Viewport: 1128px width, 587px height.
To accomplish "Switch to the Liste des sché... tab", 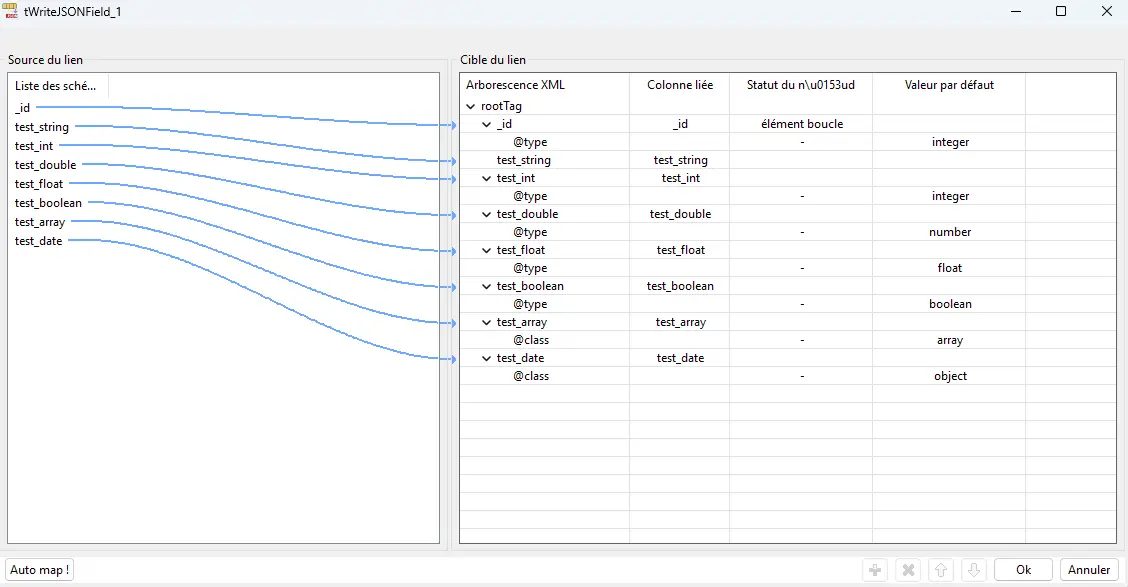I will [x=55, y=86].
